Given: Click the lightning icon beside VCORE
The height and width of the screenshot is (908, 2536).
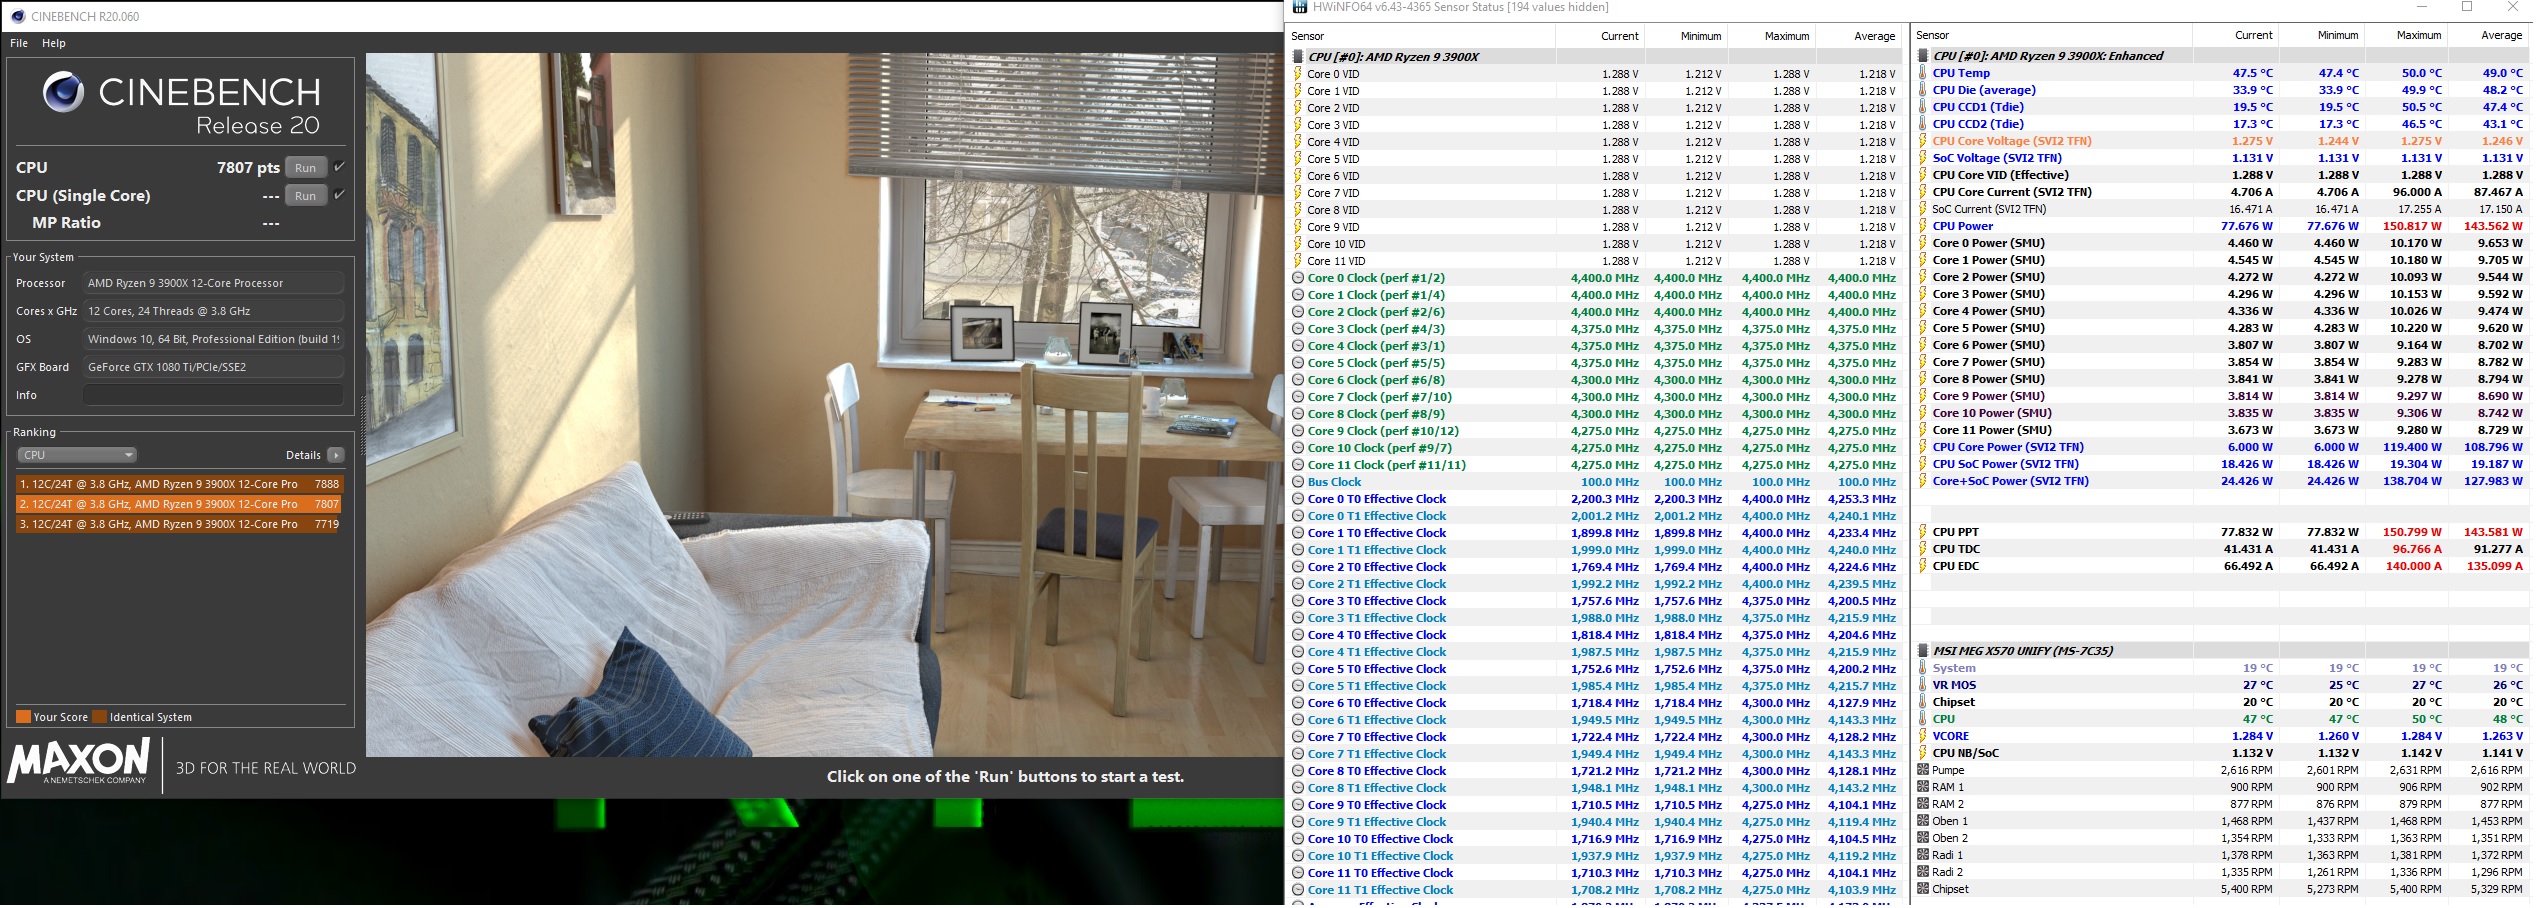Looking at the screenshot, I should (x=1923, y=736).
